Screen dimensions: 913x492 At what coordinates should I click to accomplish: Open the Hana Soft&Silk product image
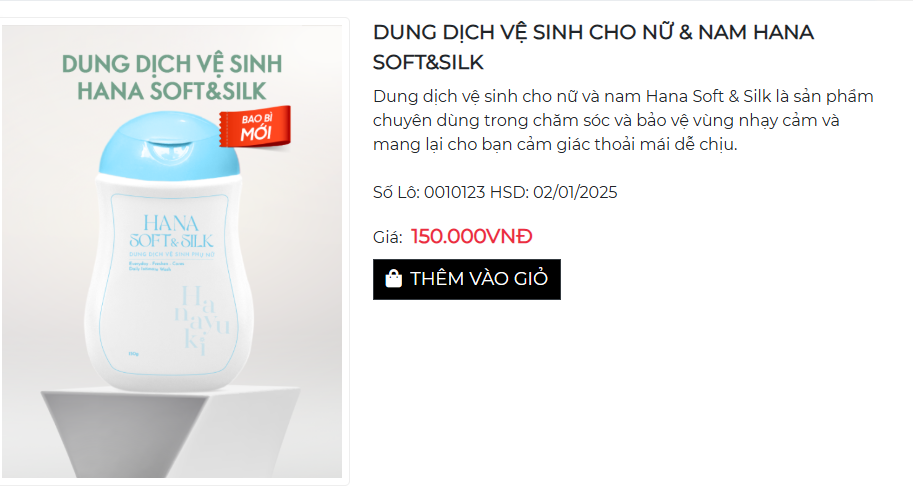point(172,252)
